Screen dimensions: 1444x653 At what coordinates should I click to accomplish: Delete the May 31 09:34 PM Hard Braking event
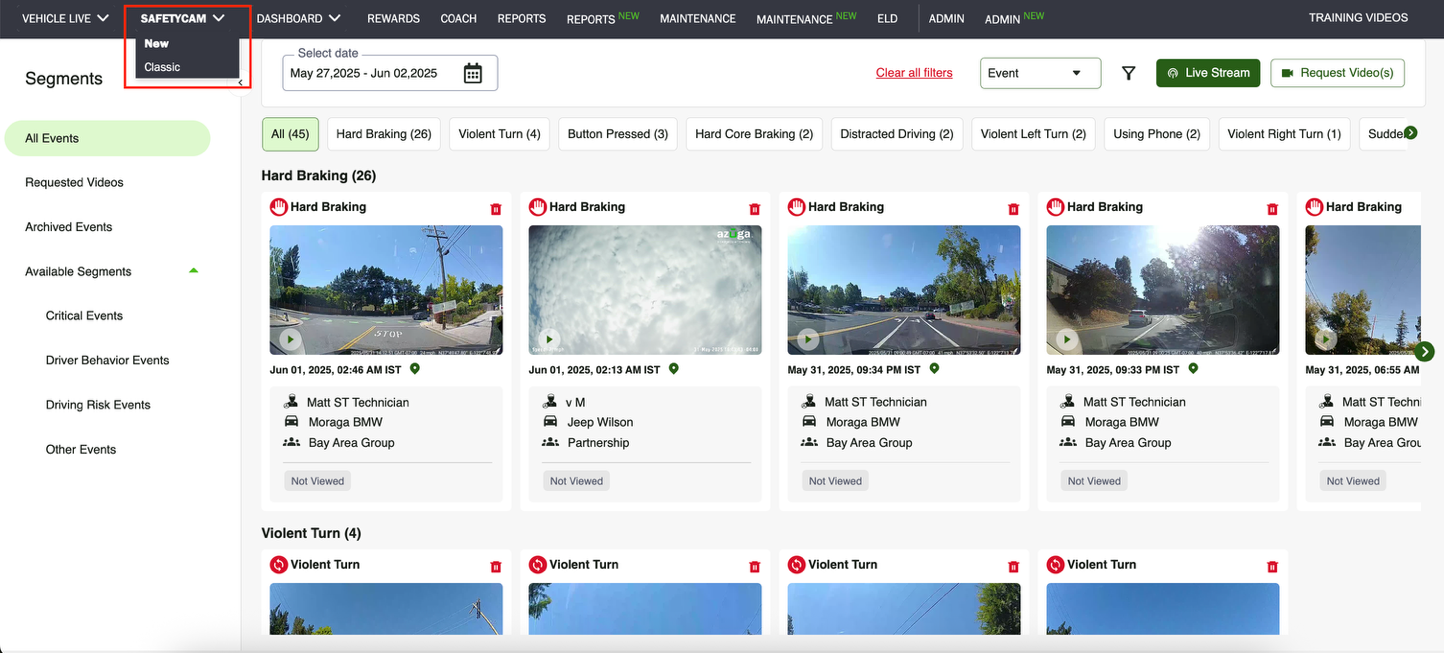click(1013, 209)
